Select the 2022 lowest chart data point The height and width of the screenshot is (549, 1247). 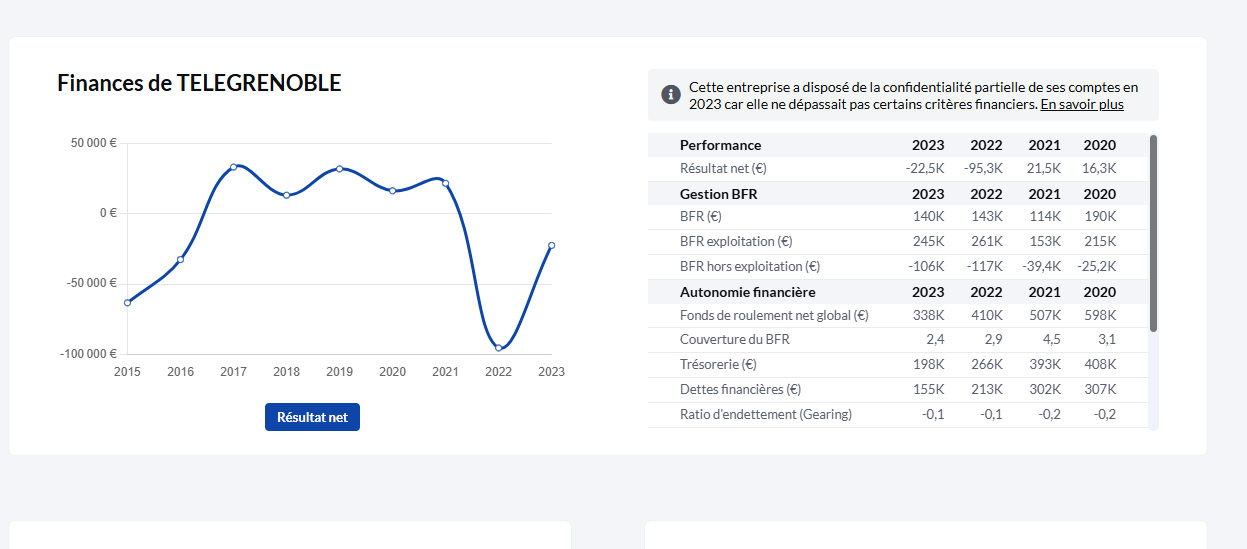click(498, 348)
